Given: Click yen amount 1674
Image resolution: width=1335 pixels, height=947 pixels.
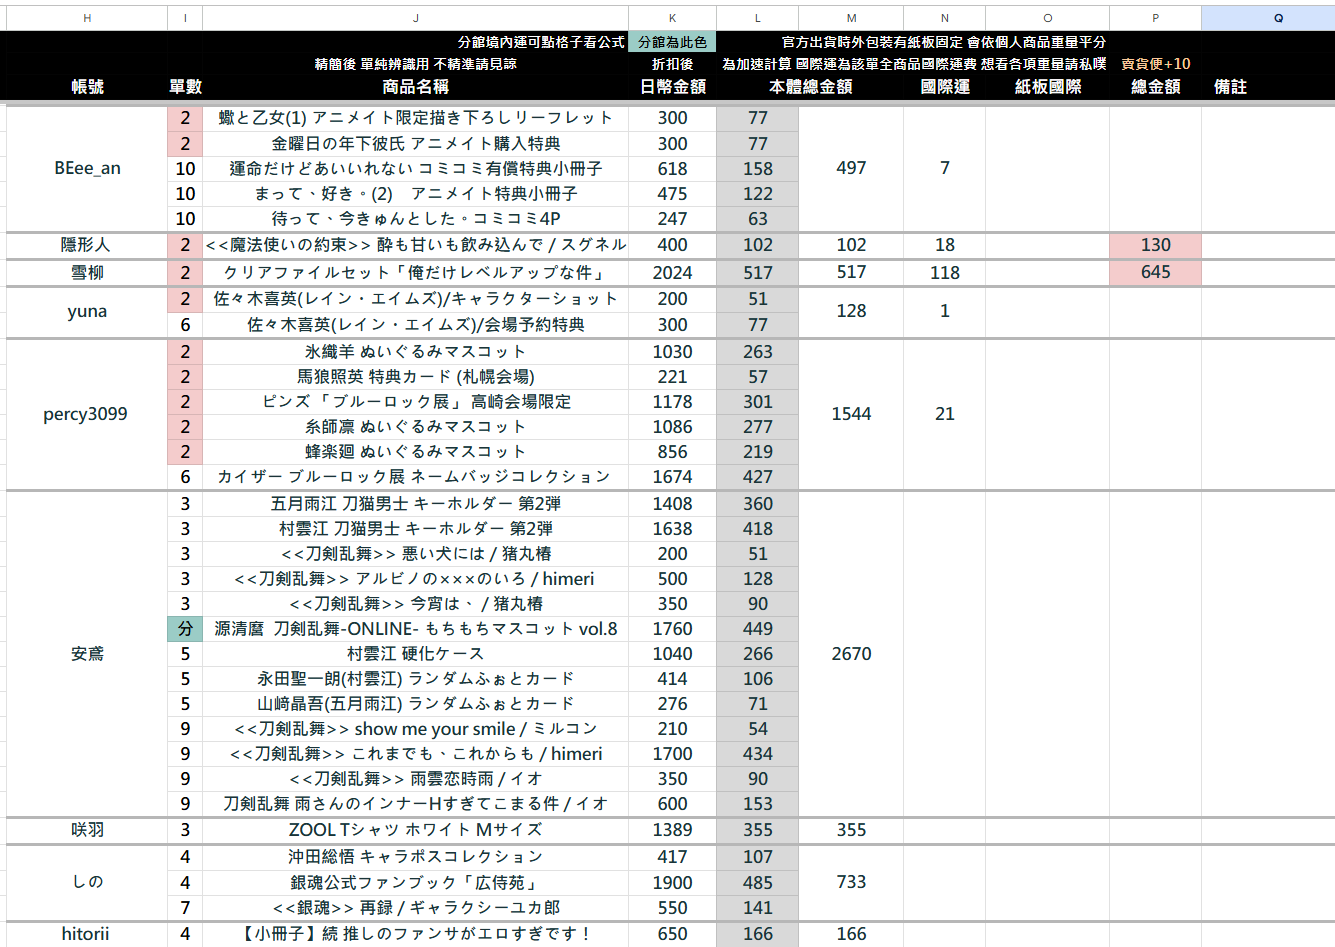Looking at the screenshot, I should pos(672,477).
